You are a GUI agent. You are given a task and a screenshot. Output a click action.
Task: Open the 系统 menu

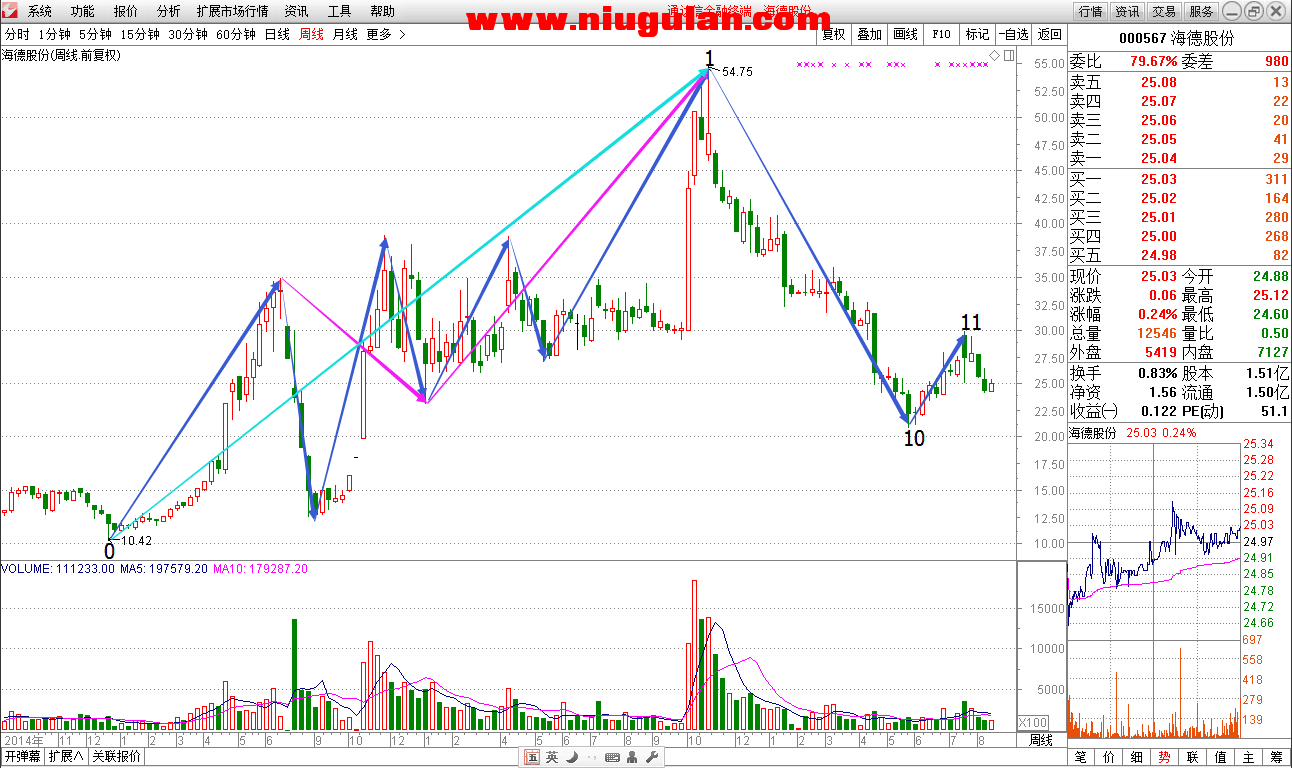click(40, 12)
